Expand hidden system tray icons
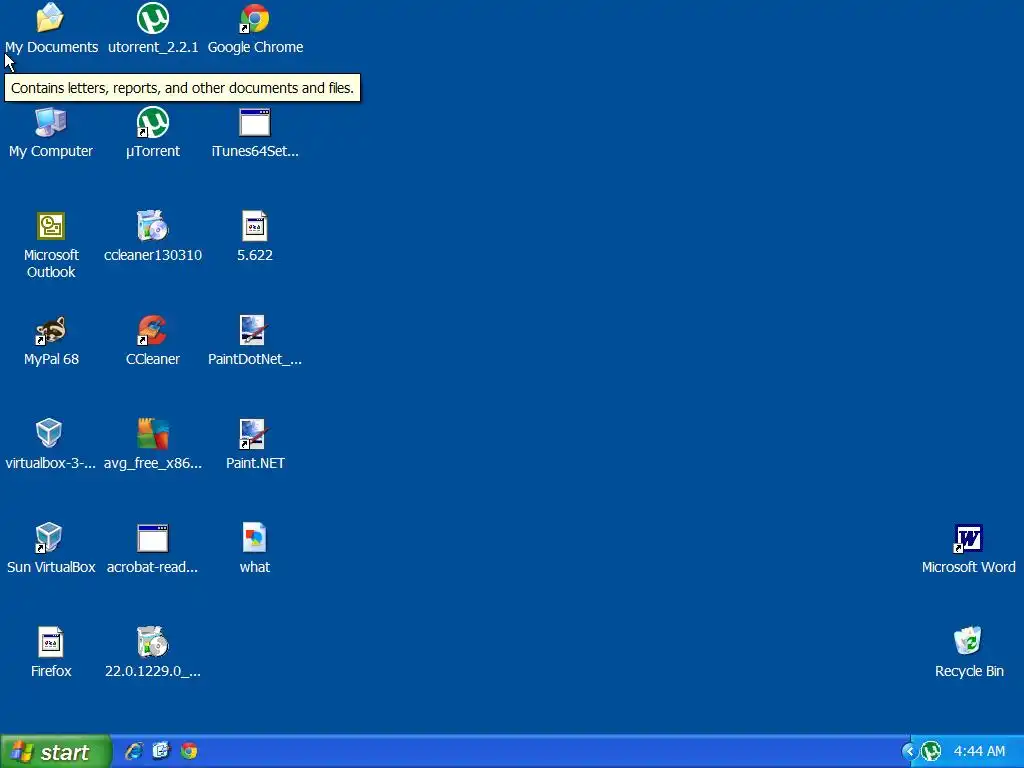 [909, 752]
